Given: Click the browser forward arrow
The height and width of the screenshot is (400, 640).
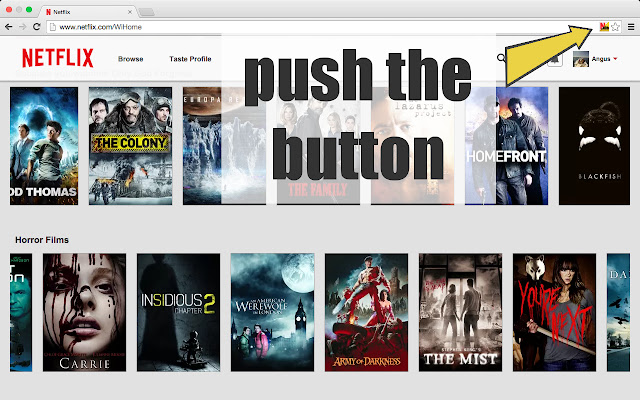Looking at the screenshot, I should tap(22, 27).
